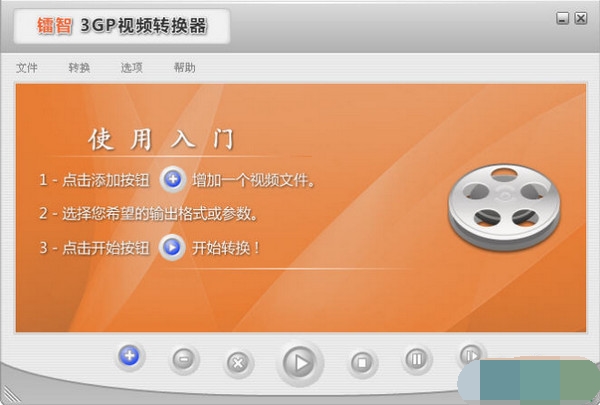This screenshot has height=405, width=600.
Task: Start conversion with the large play button
Action: [300, 363]
